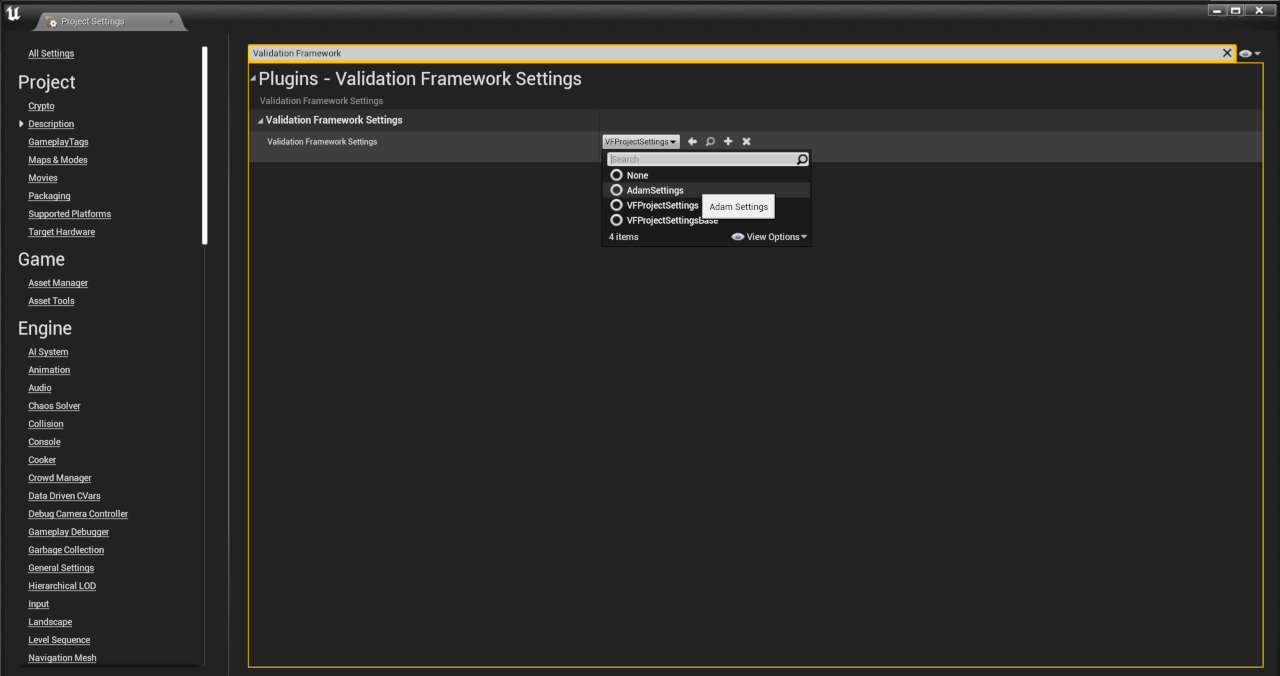The width and height of the screenshot is (1280, 676).
Task: Go to the GameplayTags settings page
Action: (58, 142)
